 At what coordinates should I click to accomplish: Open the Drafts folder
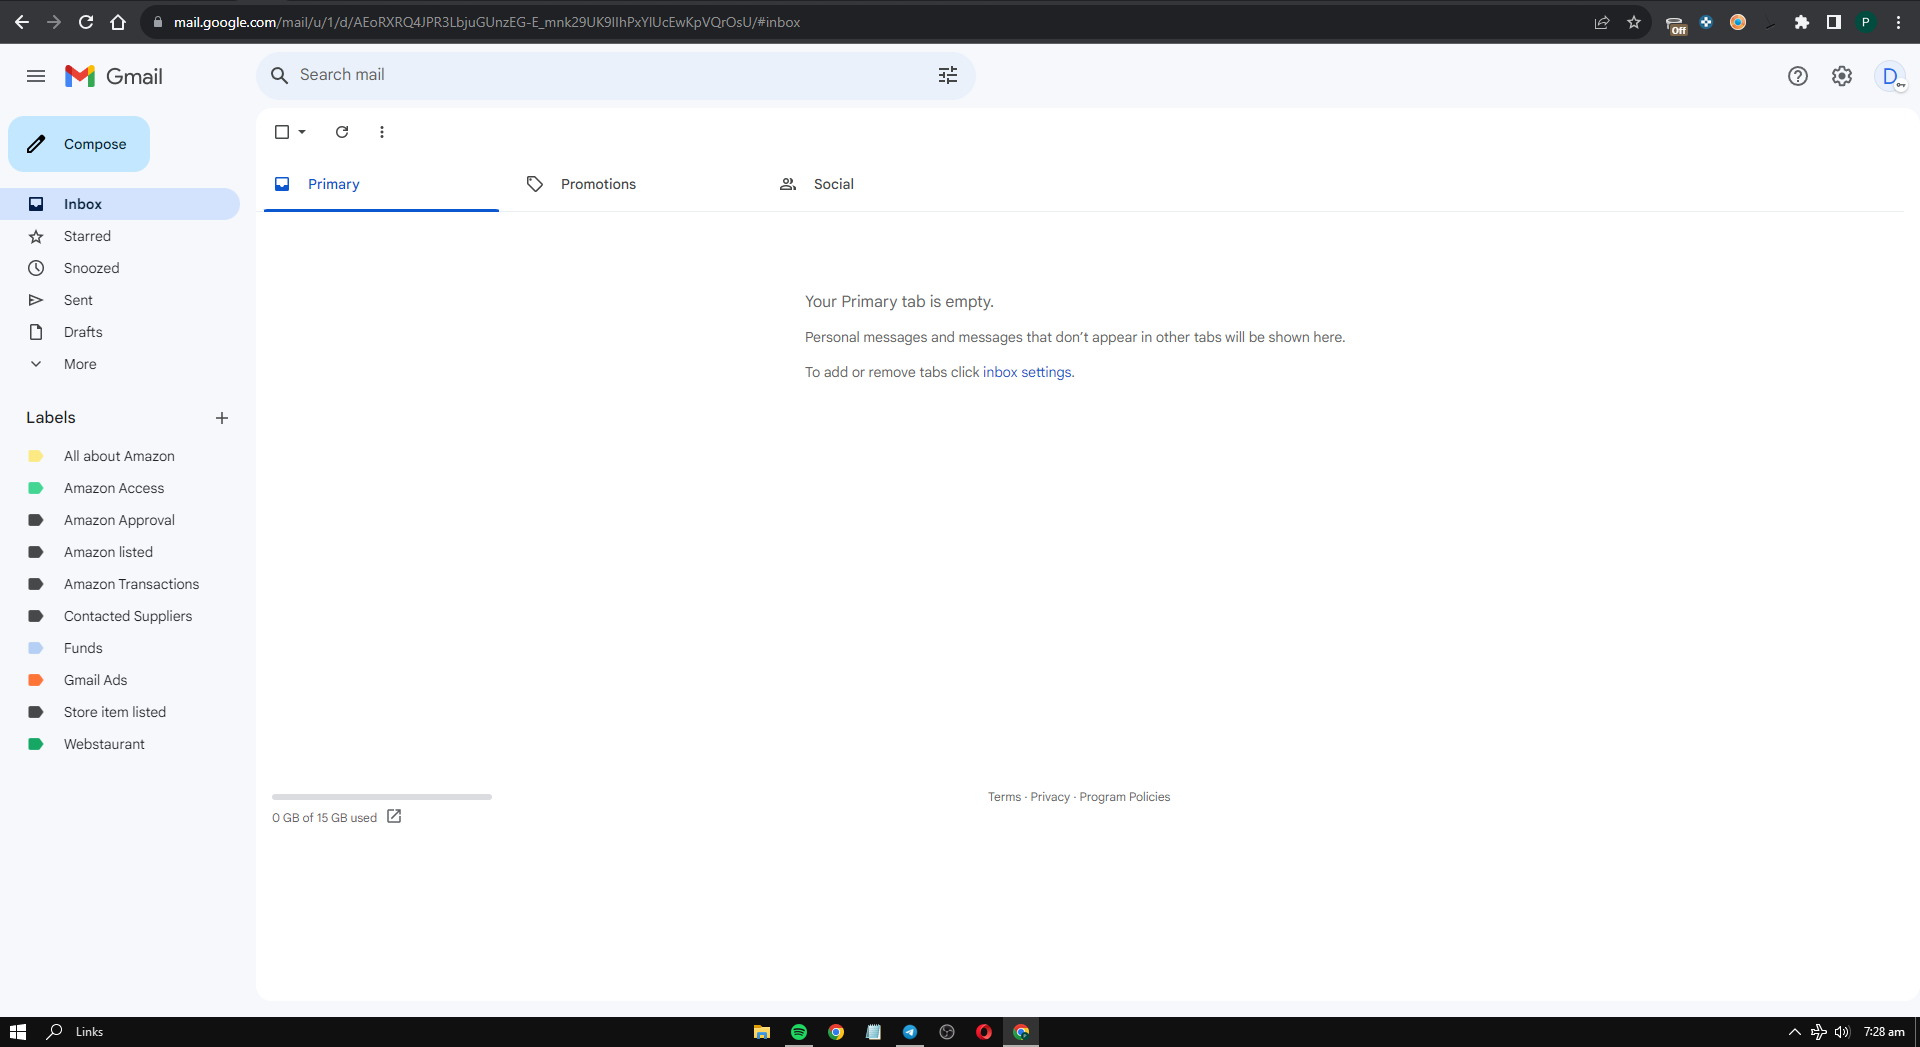click(120, 332)
